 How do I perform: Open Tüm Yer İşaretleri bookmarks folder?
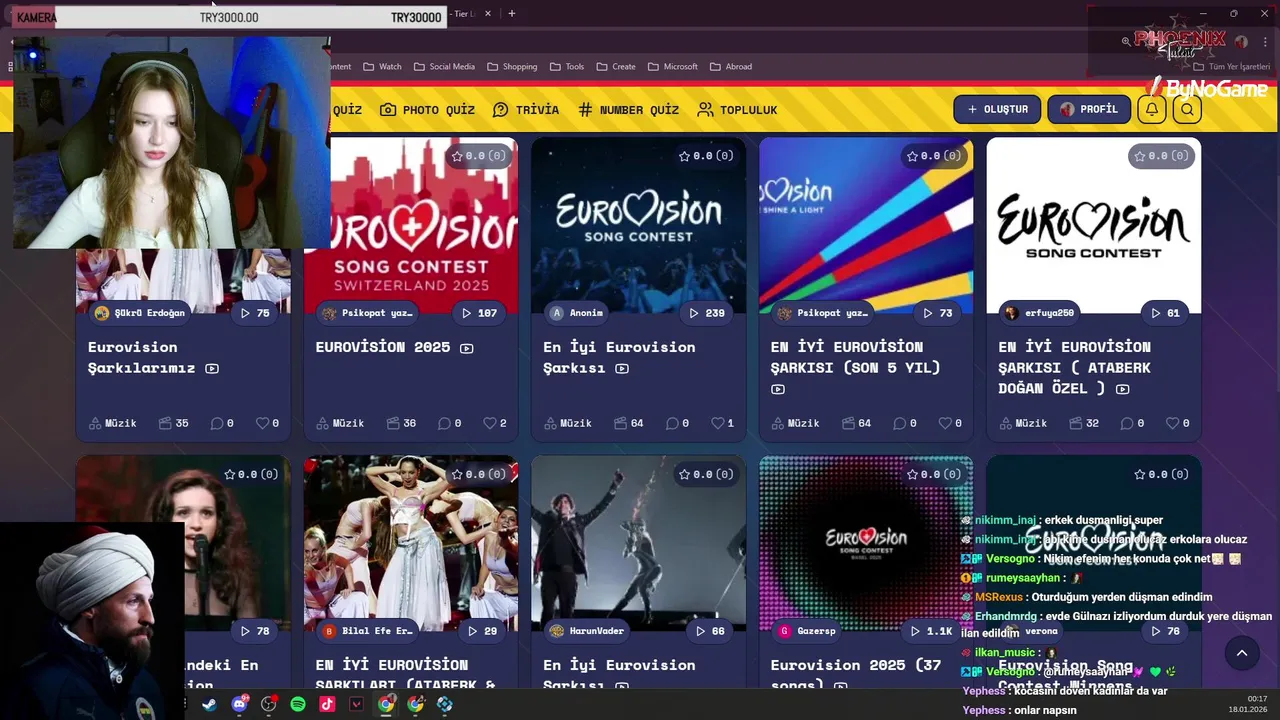tap(1231, 67)
